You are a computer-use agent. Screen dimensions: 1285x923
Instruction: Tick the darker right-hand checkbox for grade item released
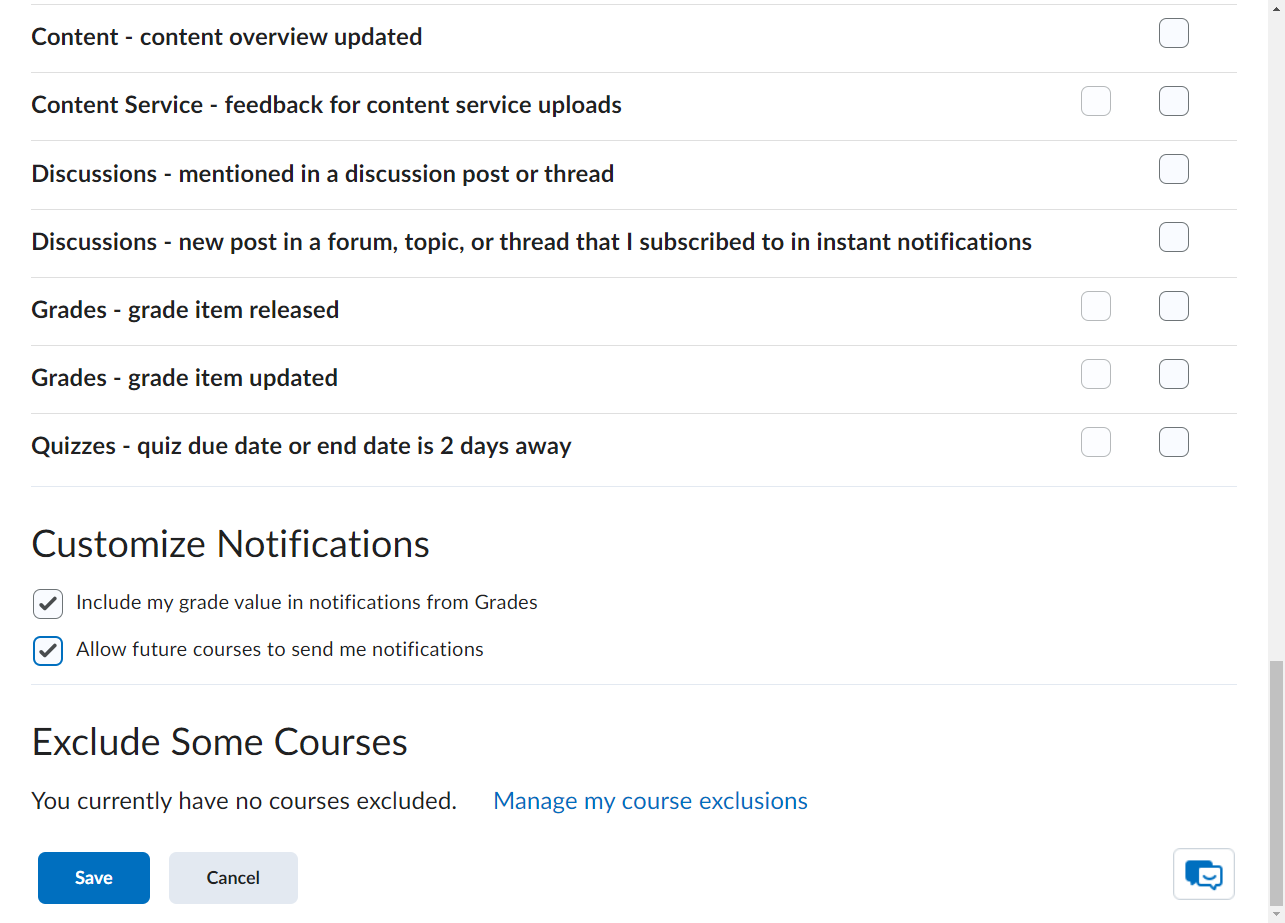click(1174, 306)
